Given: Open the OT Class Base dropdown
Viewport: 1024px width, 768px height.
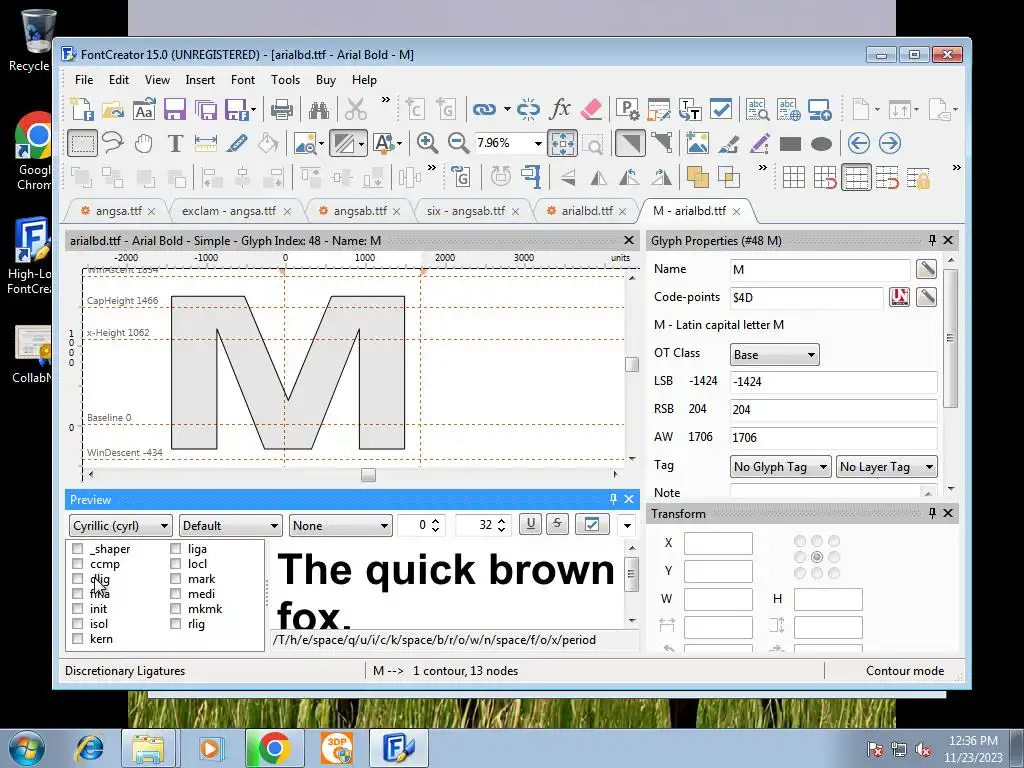Looking at the screenshot, I should pyautogui.click(x=775, y=355).
